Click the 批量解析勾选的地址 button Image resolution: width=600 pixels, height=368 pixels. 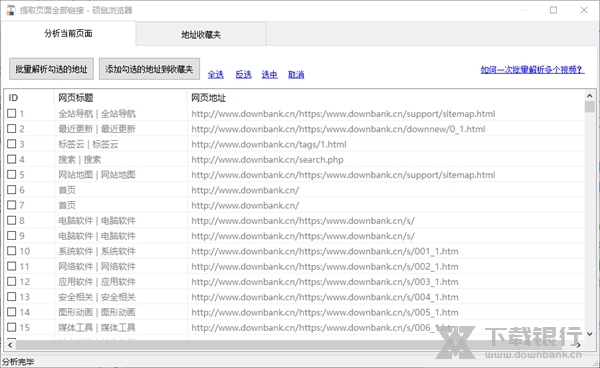51,69
